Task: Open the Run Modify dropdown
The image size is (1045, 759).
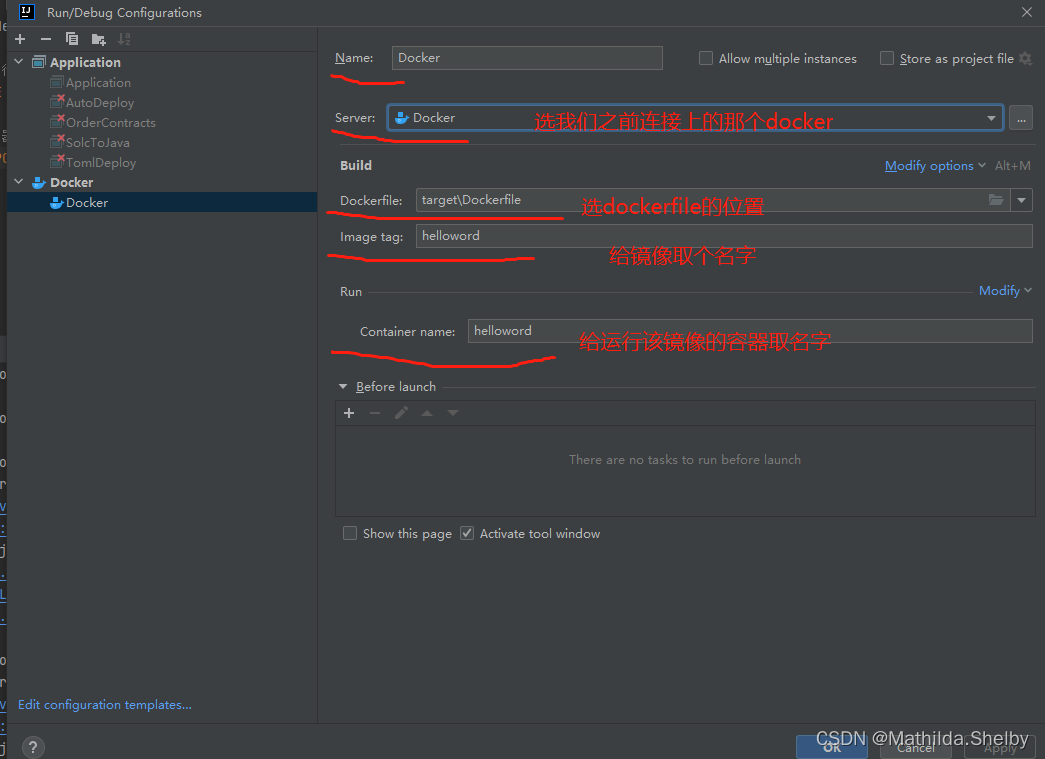Action: coord(1005,291)
